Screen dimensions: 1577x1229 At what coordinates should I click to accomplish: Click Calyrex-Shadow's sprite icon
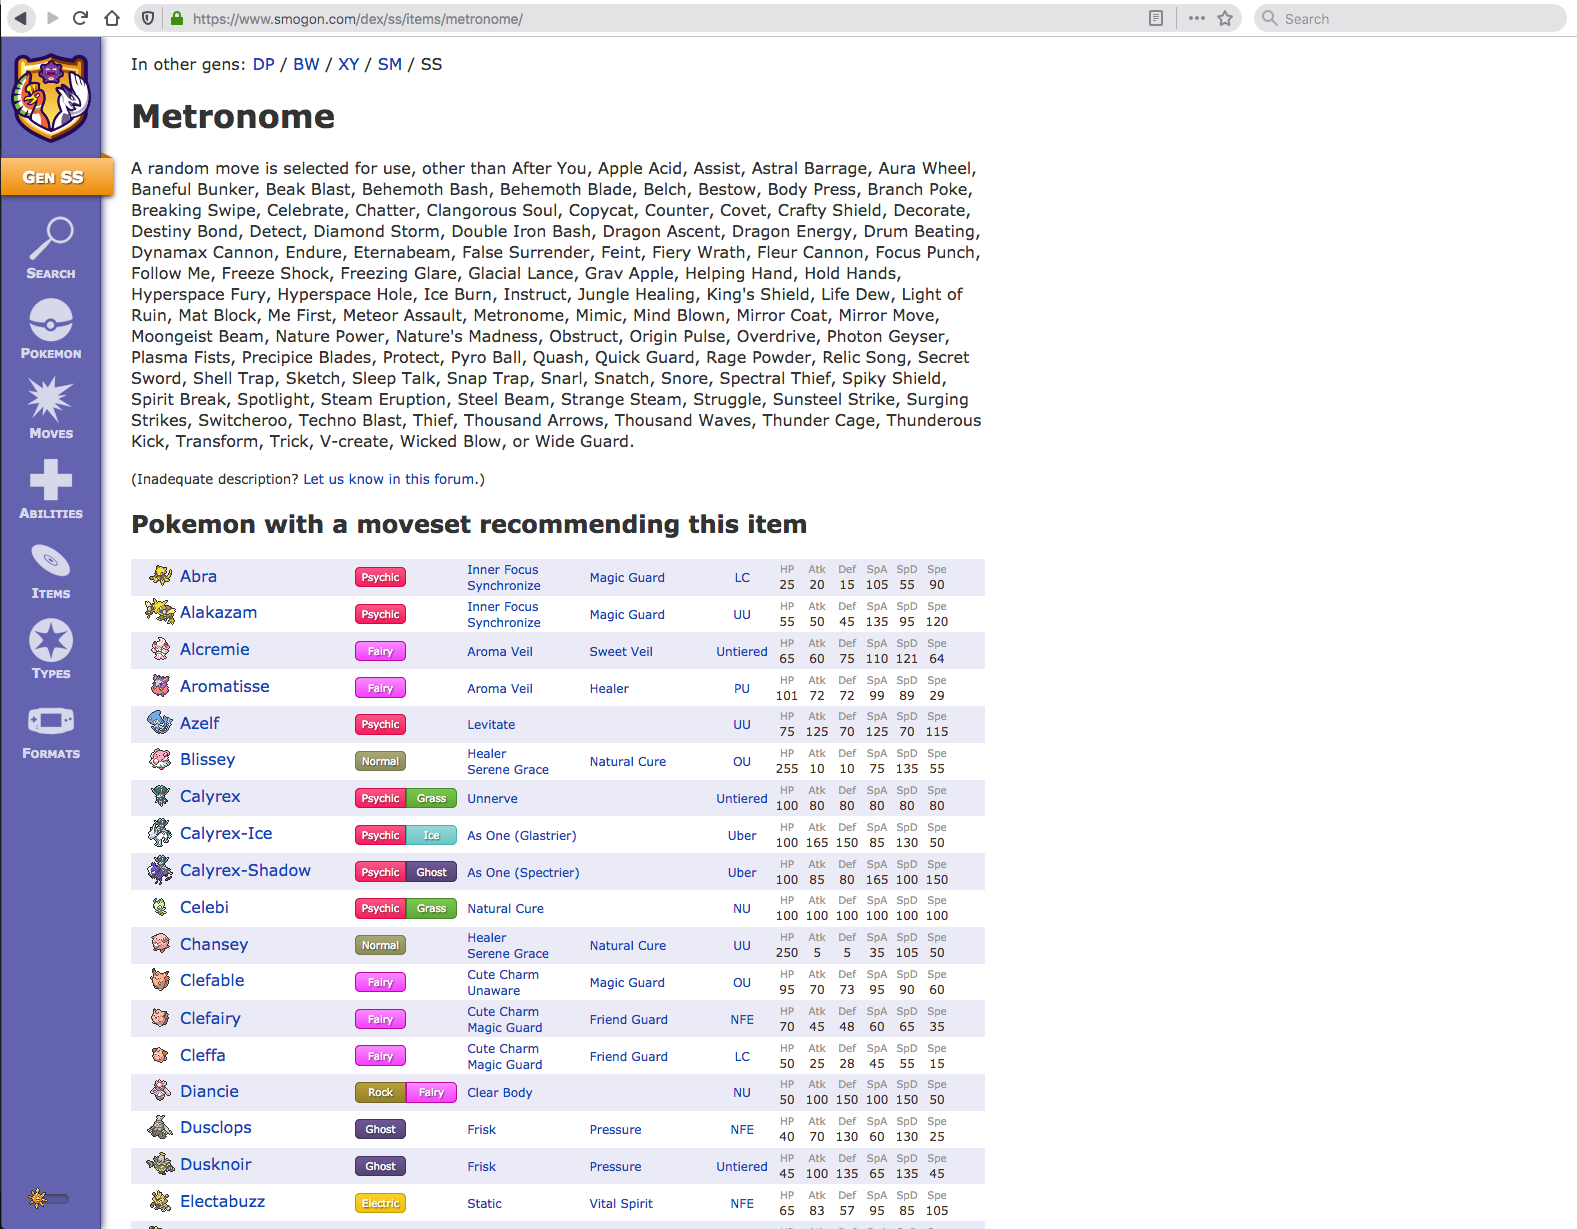tap(160, 870)
